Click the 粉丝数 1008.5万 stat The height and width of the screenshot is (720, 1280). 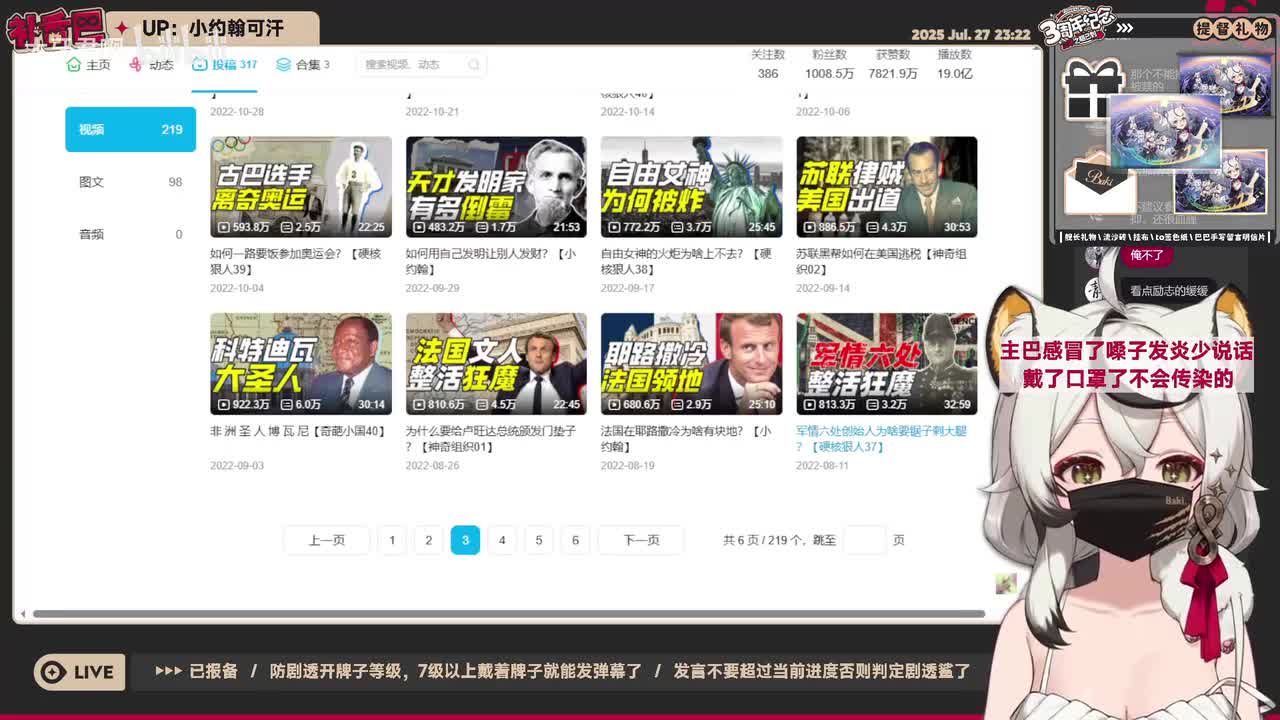[829, 64]
